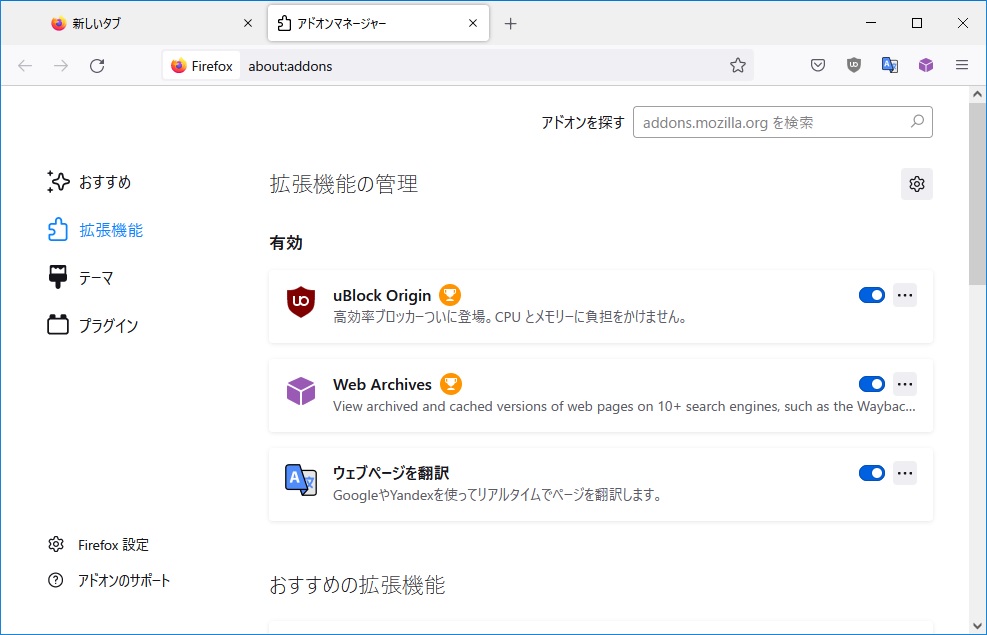Toggle off the ウェブページを翻訳 extension

871,473
